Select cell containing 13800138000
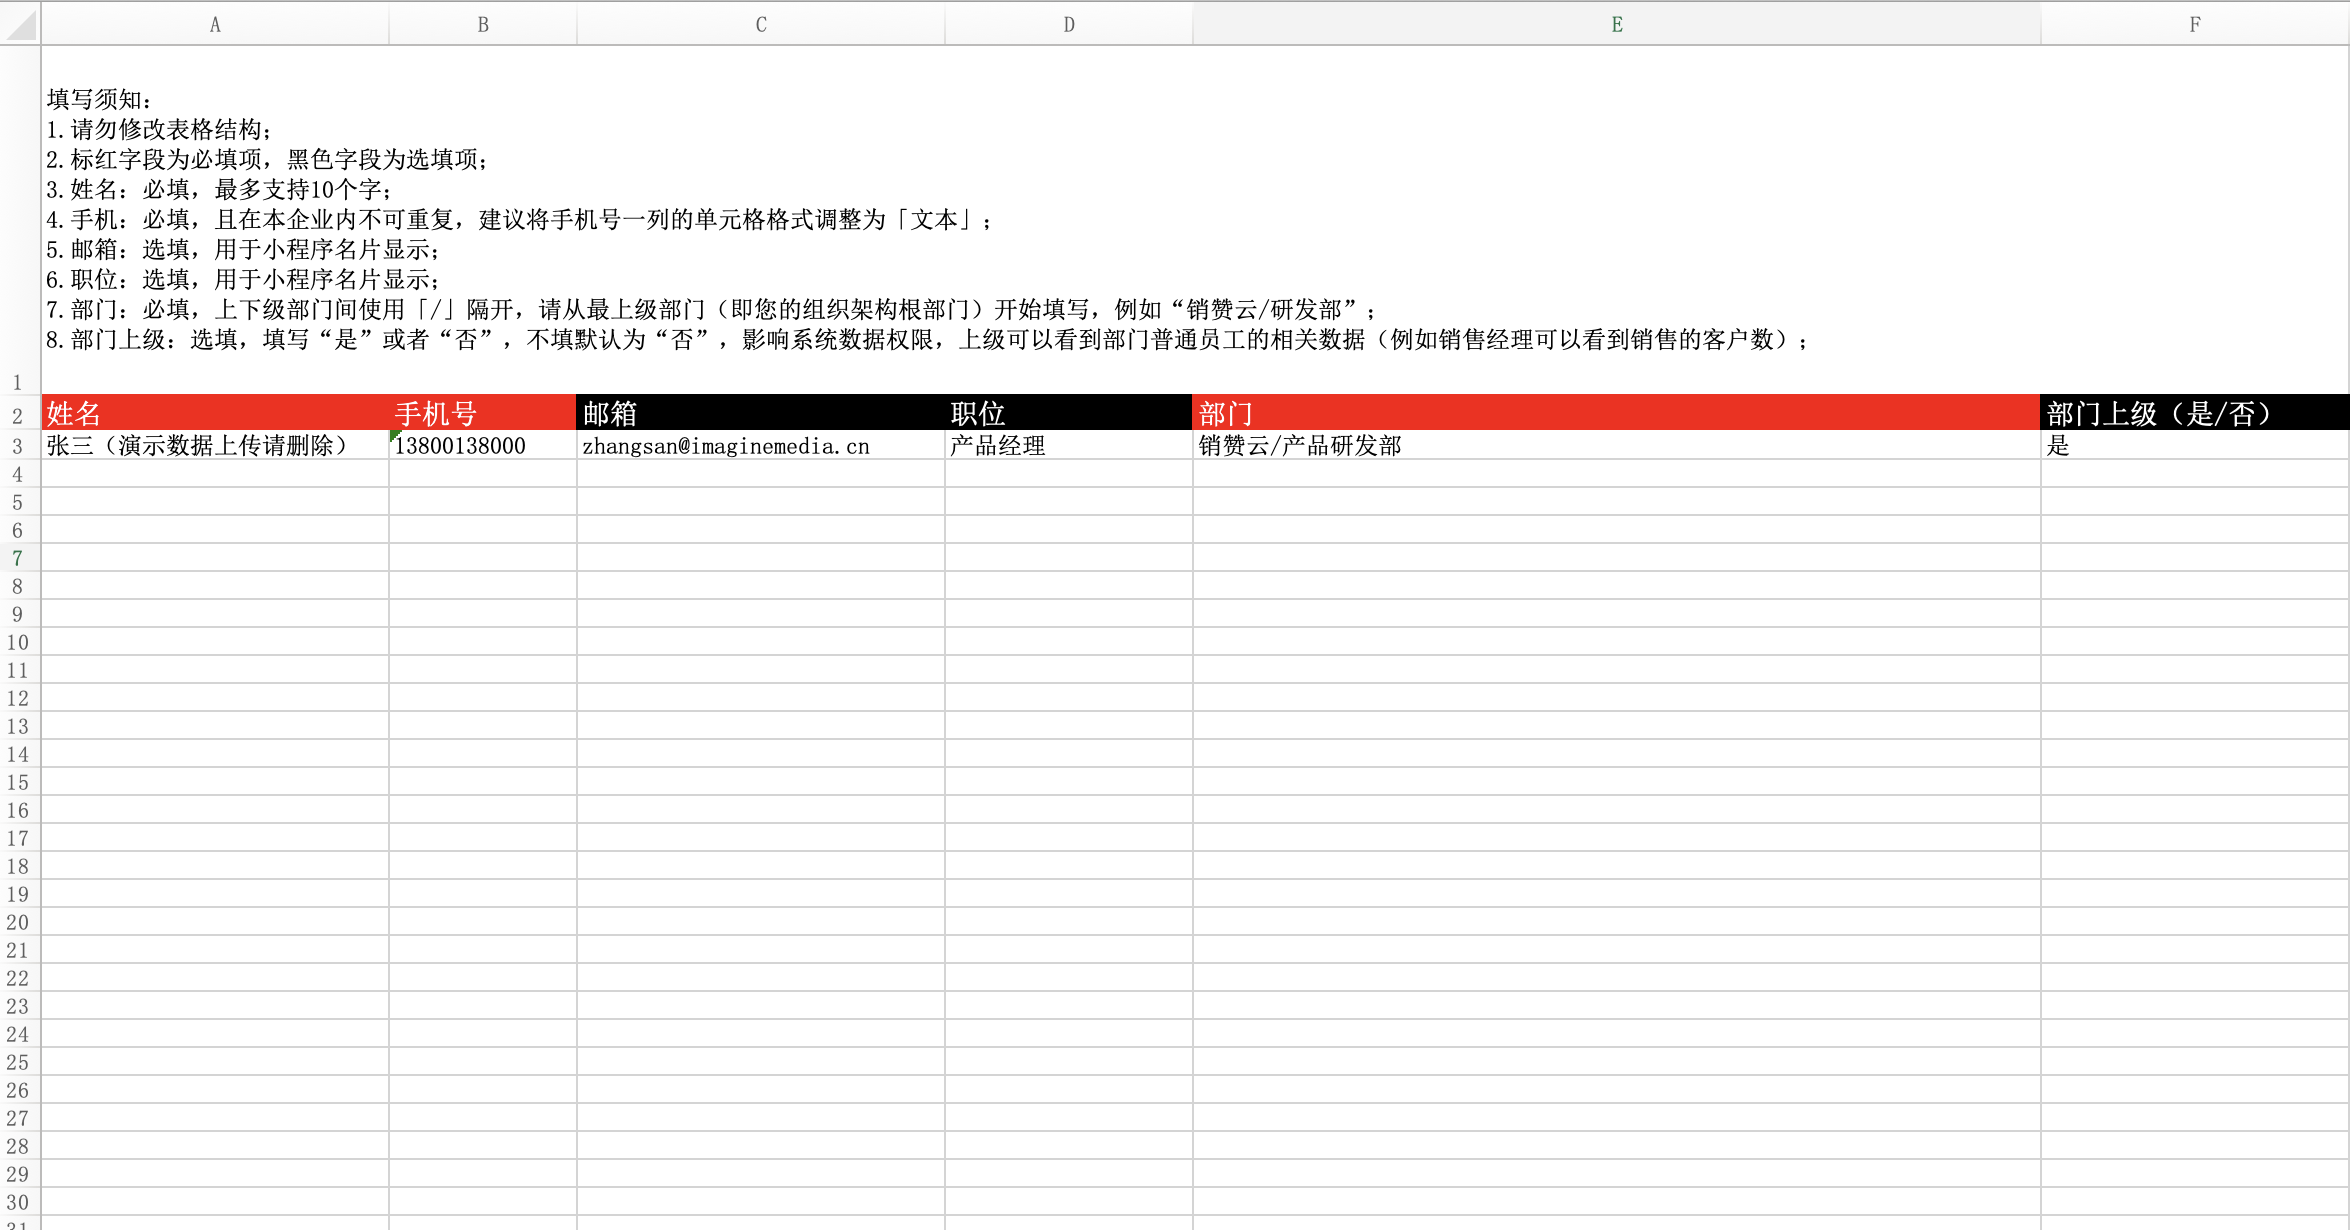Viewport: 2350px width, 1230px height. point(483,445)
